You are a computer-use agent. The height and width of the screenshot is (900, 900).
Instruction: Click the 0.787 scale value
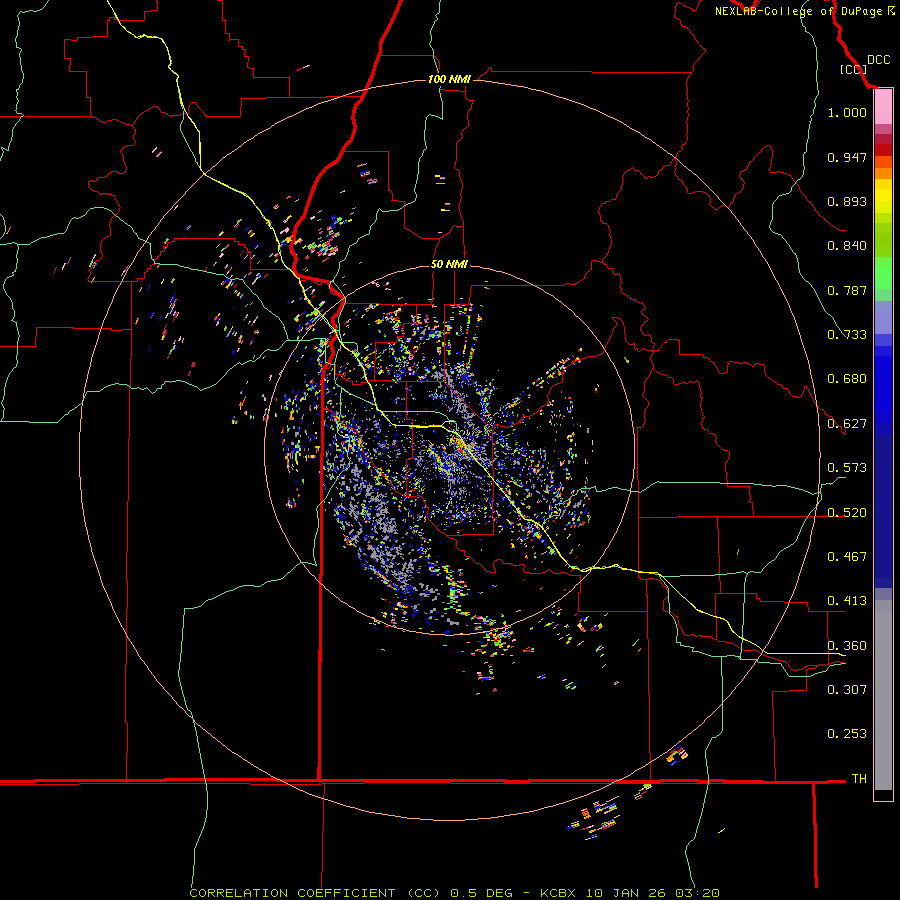click(x=847, y=290)
